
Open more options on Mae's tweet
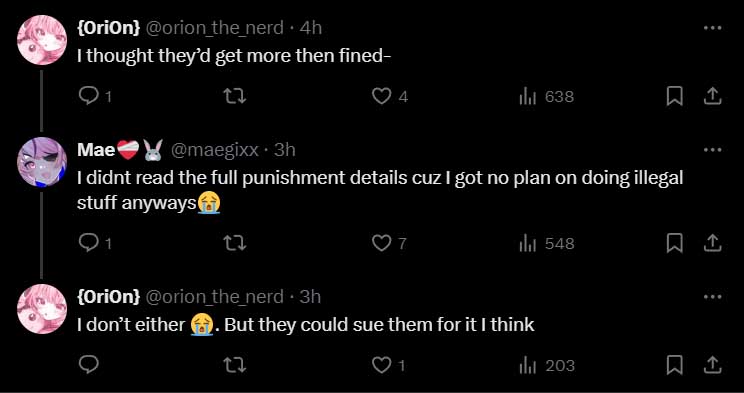712,150
